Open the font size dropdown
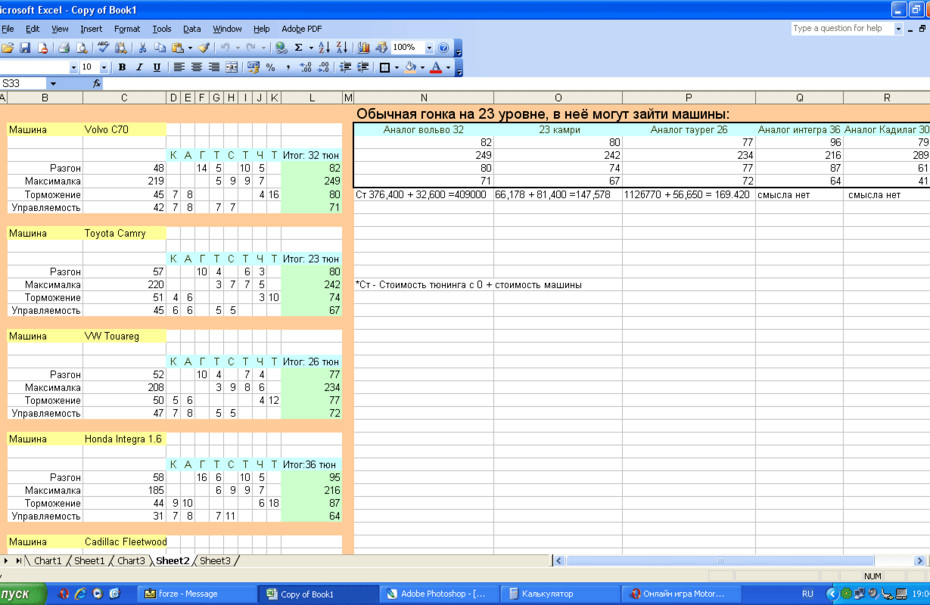This screenshot has width=930, height=605. (104, 68)
